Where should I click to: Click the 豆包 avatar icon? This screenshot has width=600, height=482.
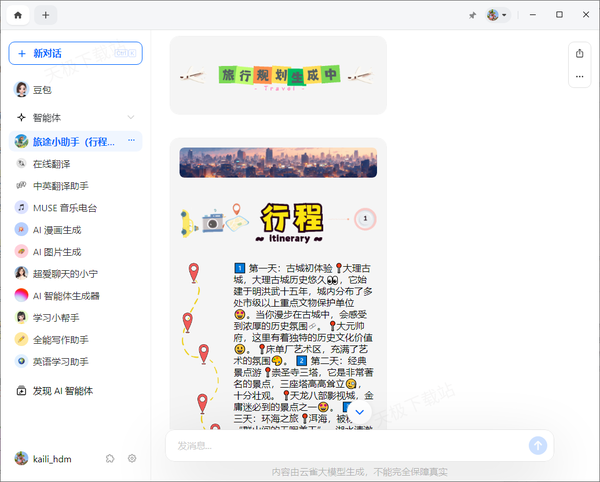[21, 89]
